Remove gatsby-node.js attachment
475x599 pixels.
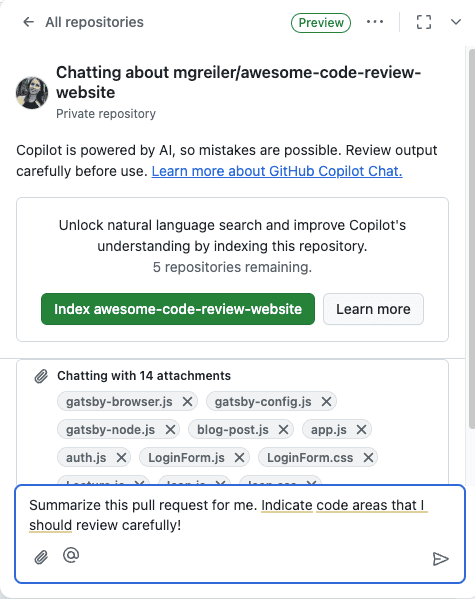pos(170,430)
